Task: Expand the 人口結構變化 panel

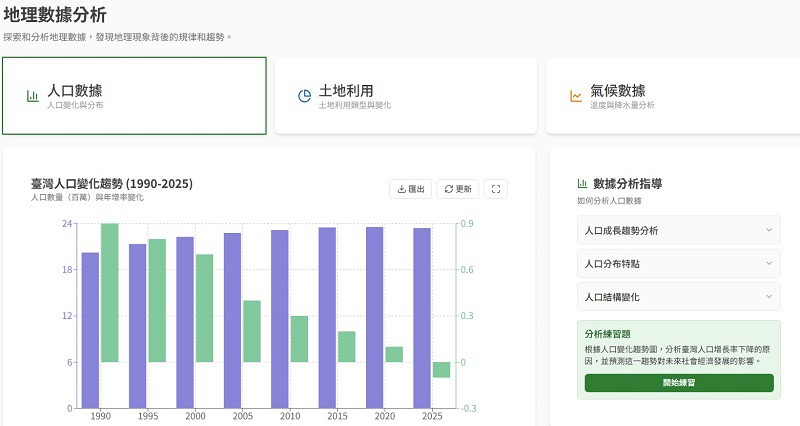Action: point(679,297)
